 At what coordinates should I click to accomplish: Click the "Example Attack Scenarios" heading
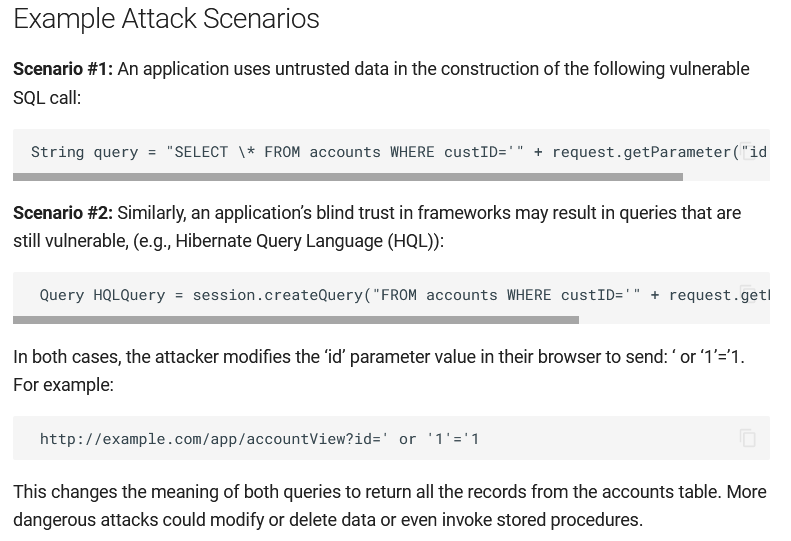pos(166,19)
